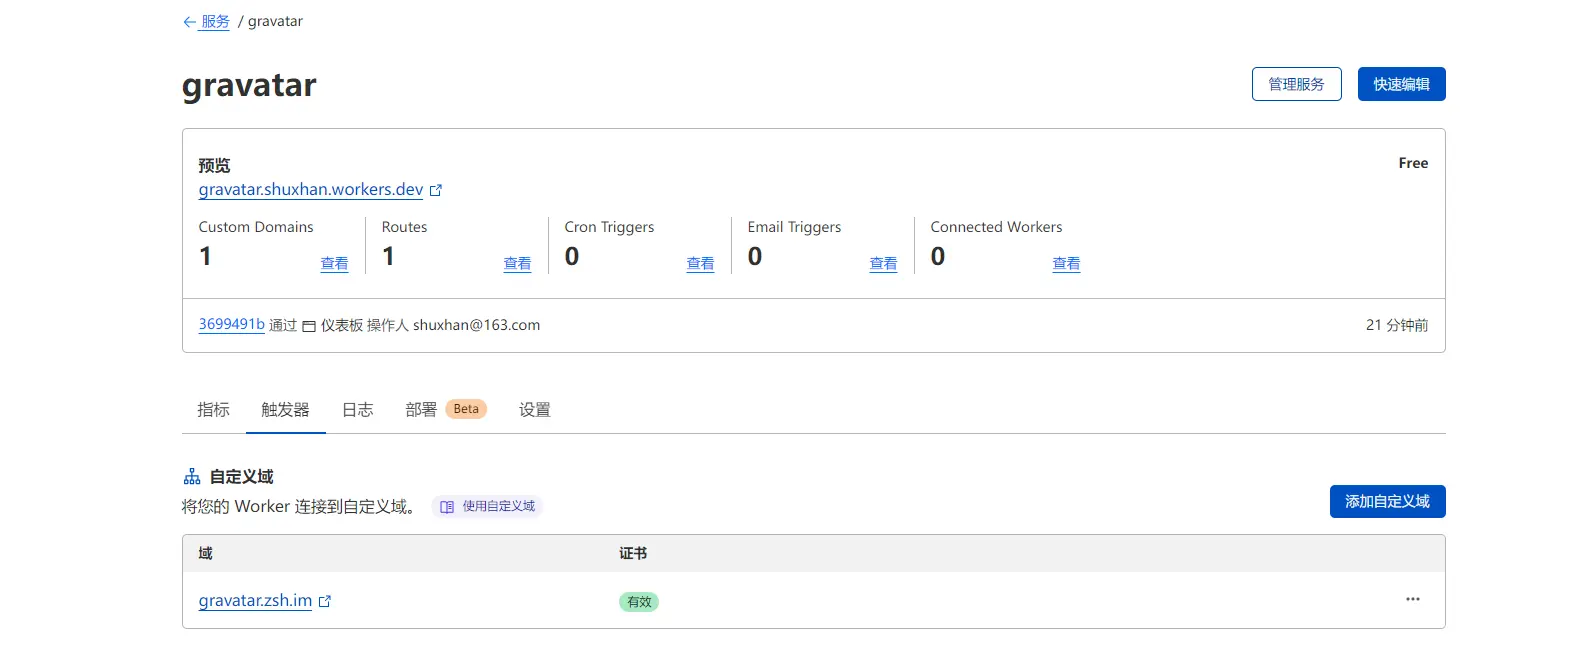The width and height of the screenshot is (1585, 672).
Task: Click external link icon beside gravatar.zsh.im
Action: [x=325, y=601]
